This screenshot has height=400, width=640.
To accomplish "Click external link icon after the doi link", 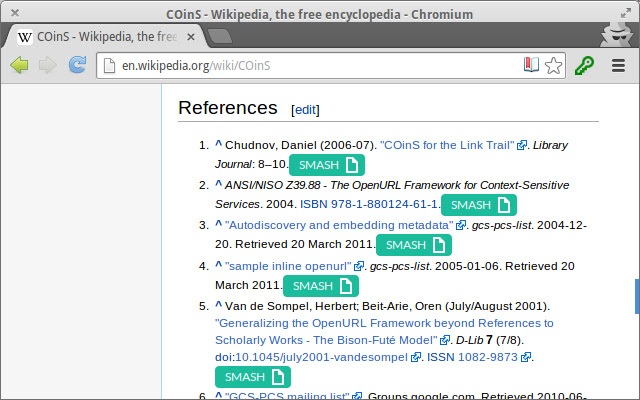I will coord(416,357).
